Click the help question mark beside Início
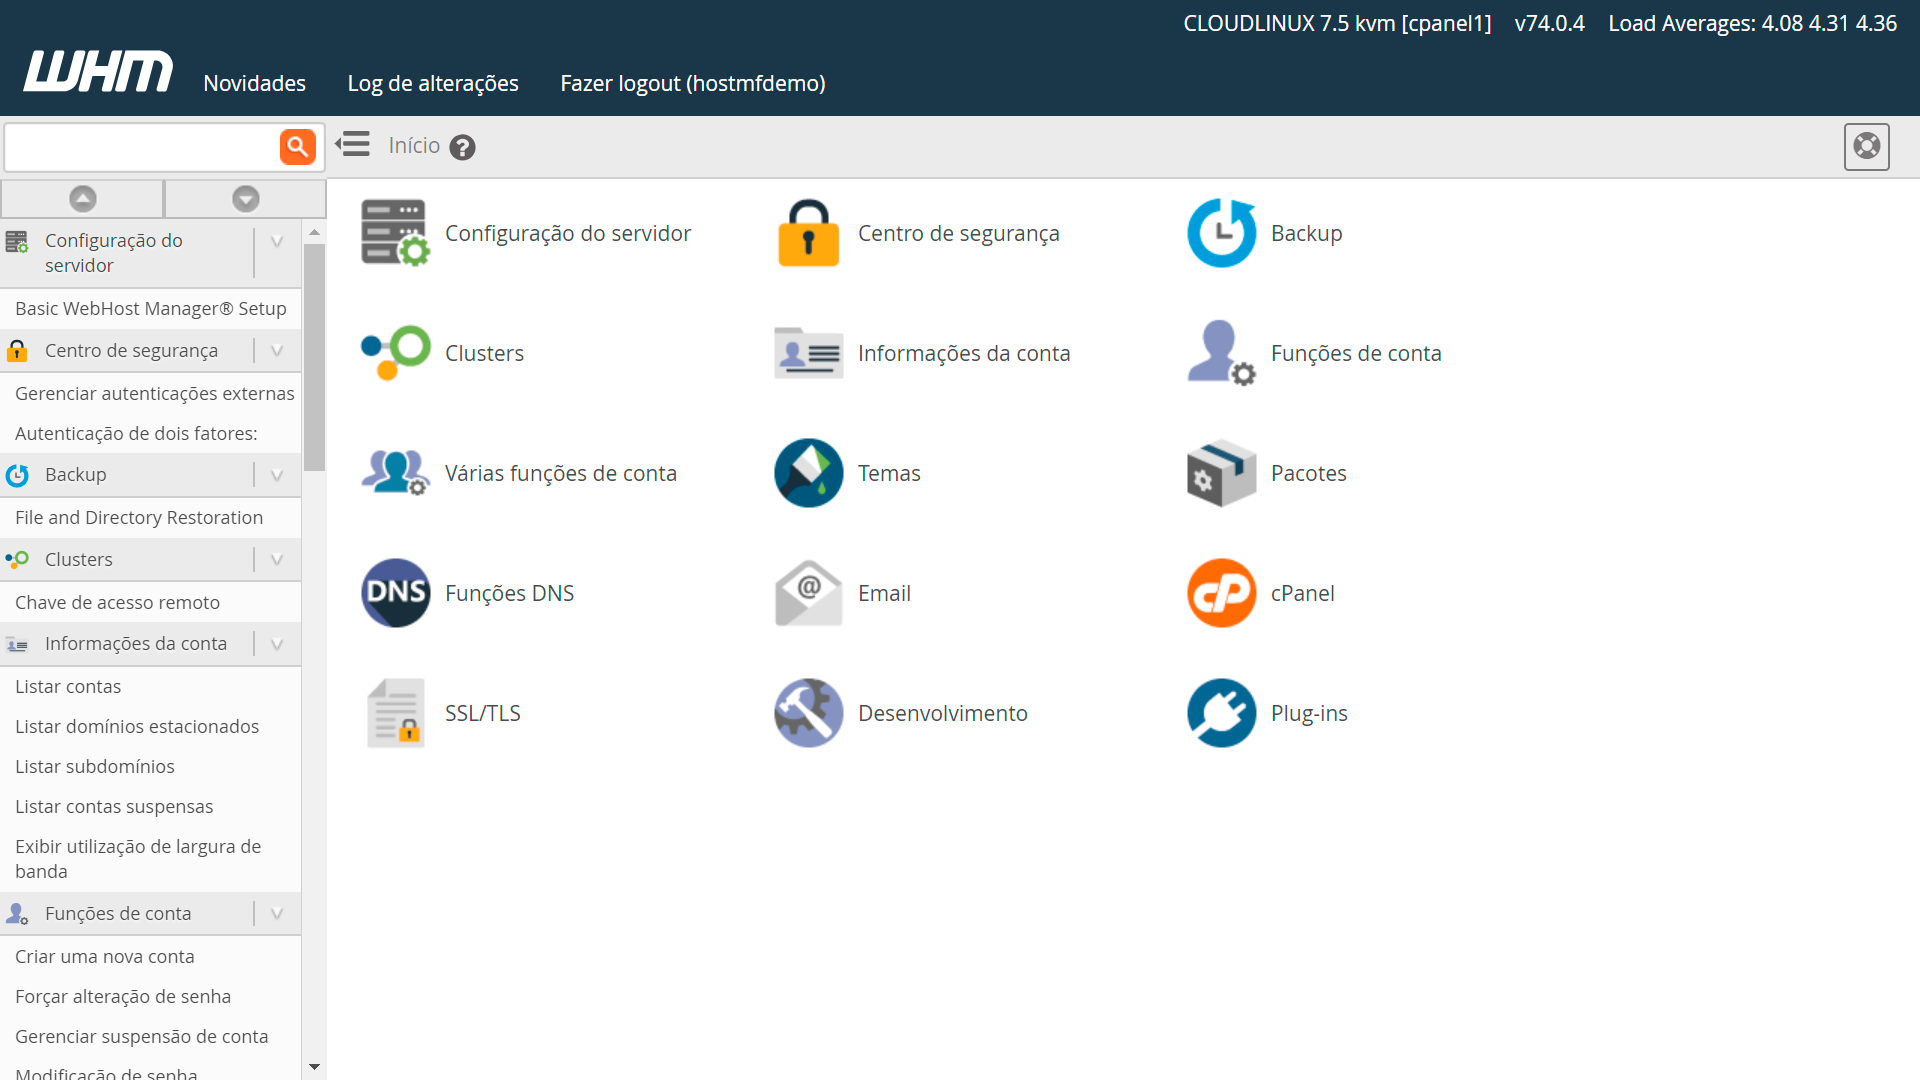 pos(462,147)
